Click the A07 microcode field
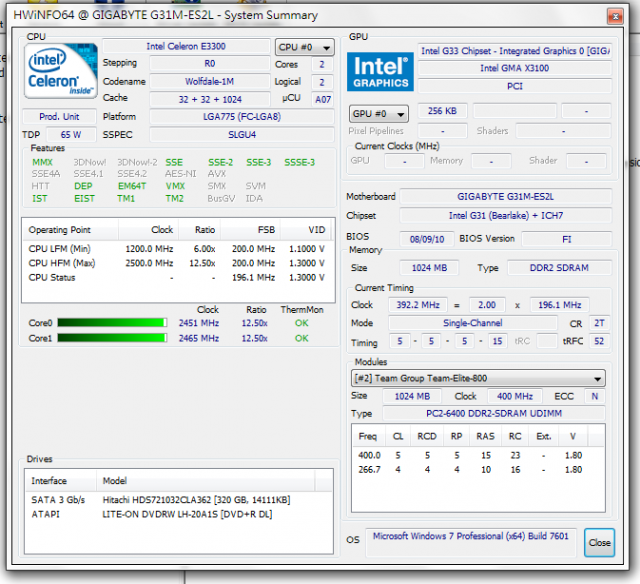640x584 pixels. (x=323, y=99)
